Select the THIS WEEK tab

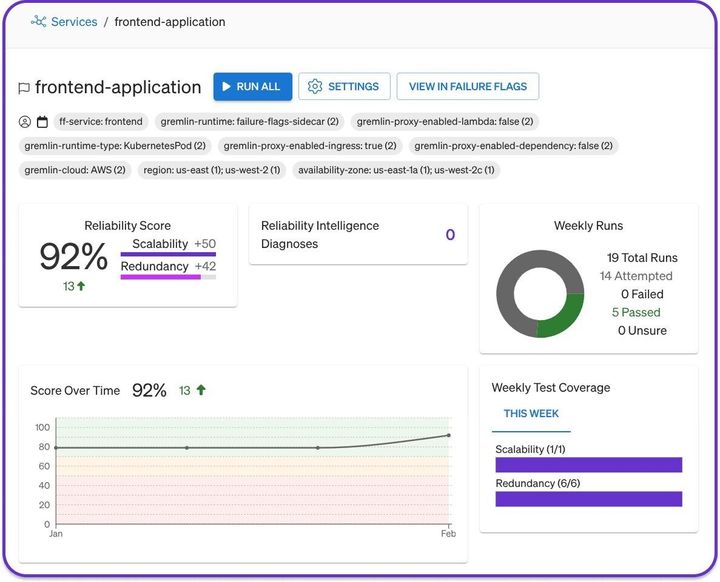[531, 414]
